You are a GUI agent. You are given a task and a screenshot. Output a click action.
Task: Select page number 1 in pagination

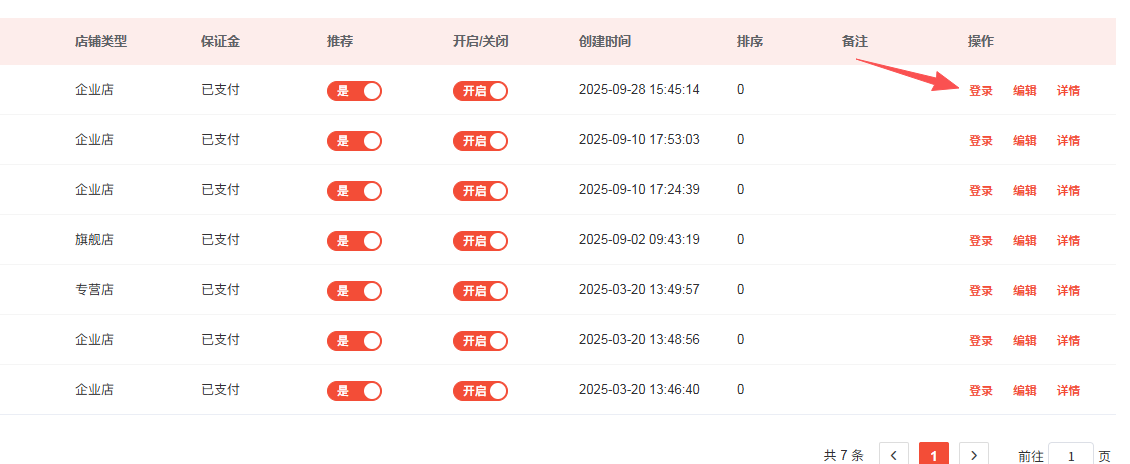[x=933, y=455]
